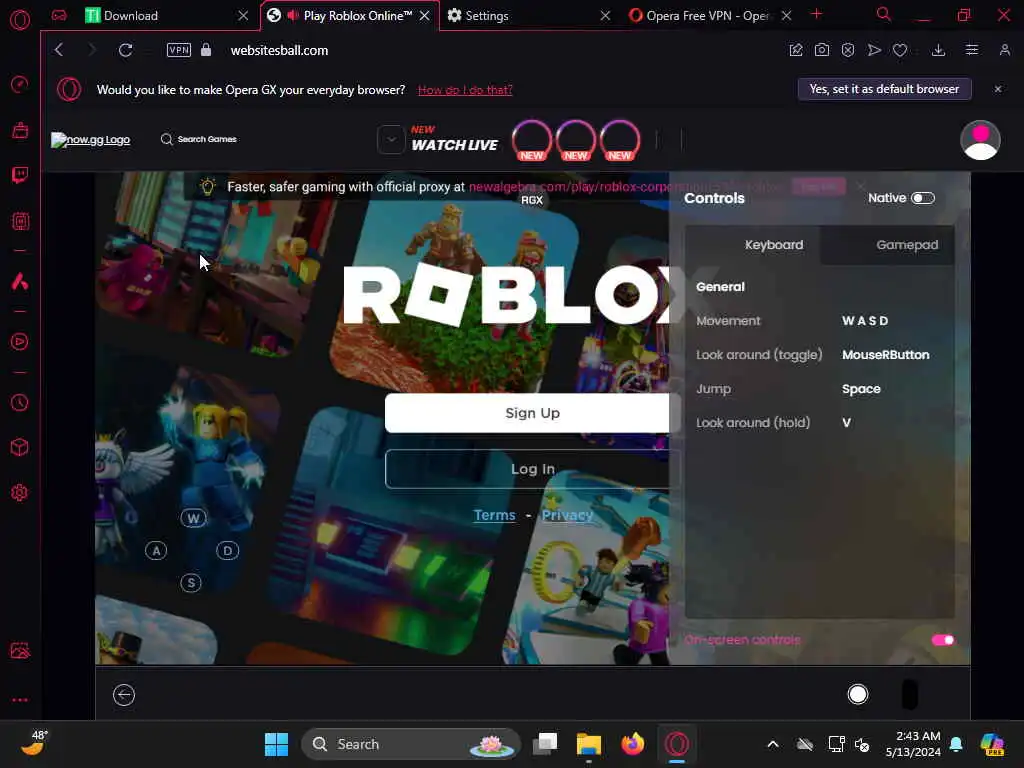Open the wallpapers image icon in sidebar
This screenshot has height=768, width=1024.
(x=20, y=650)
